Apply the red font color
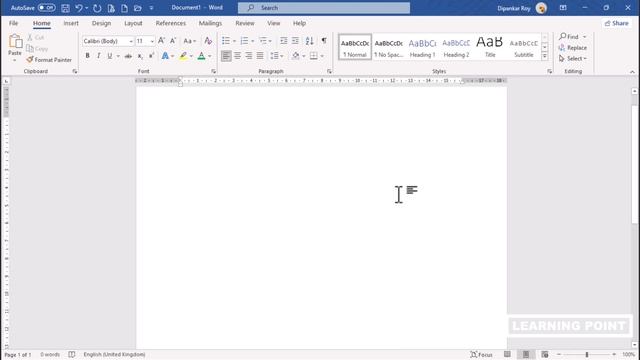The image size is (640, 360). pos(202,56)
